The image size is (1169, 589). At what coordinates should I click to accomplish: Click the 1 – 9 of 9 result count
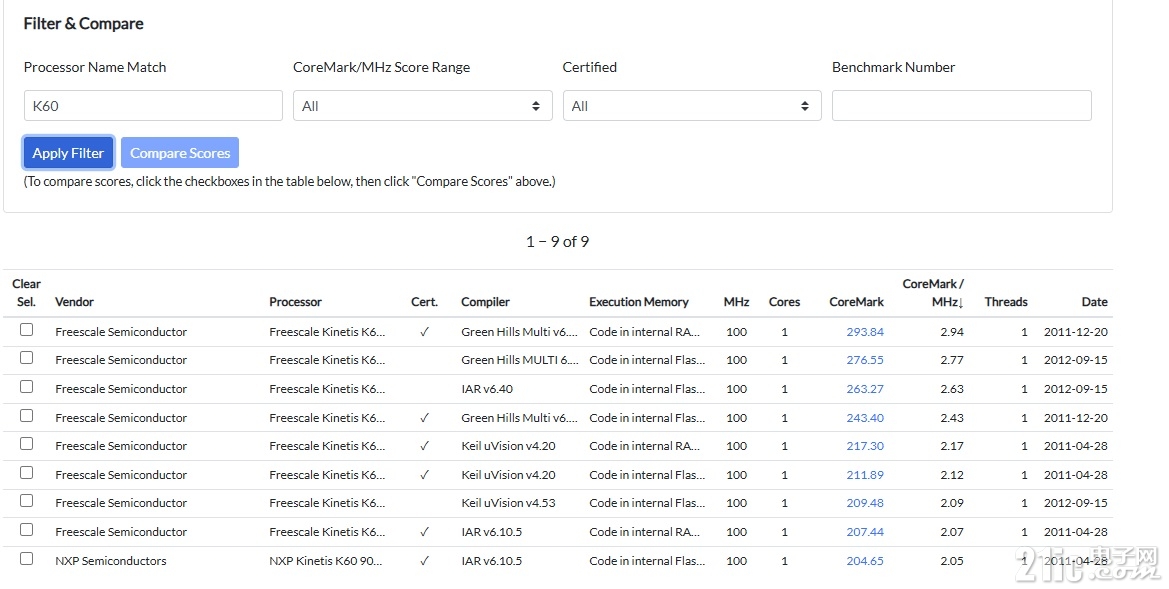click(558, 242)
